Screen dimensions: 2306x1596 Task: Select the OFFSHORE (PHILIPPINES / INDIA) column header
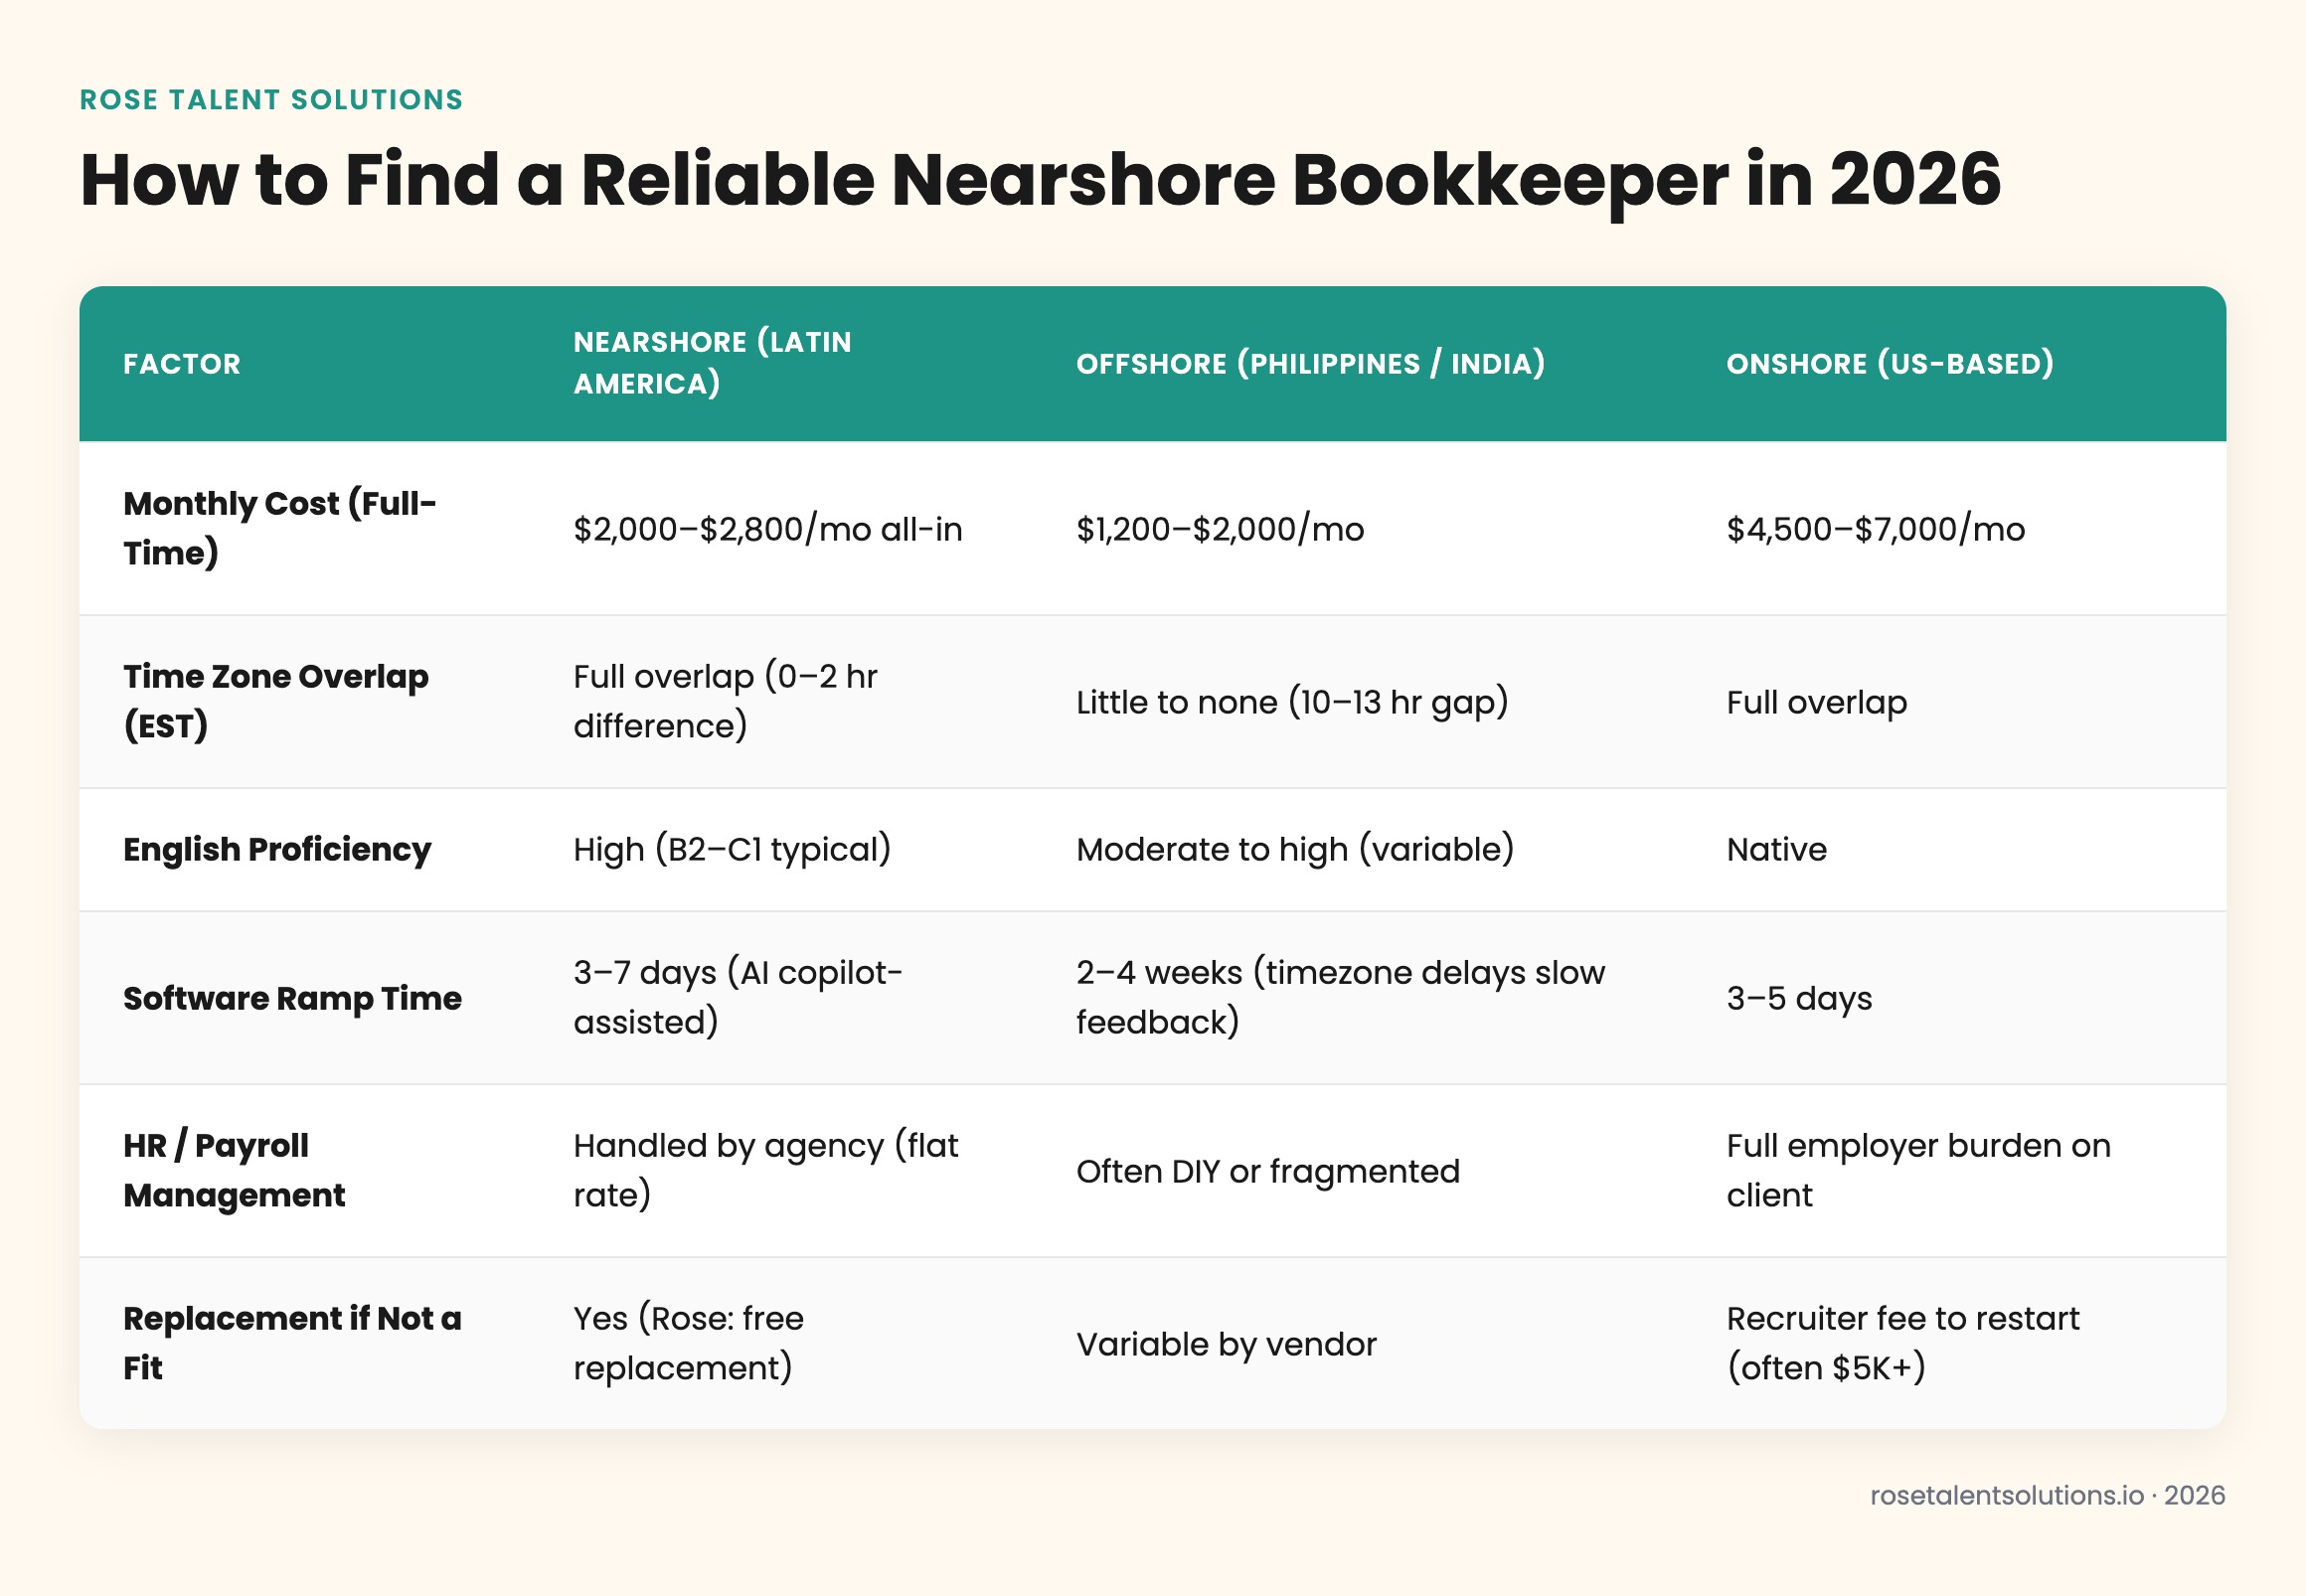pyautogui.click(x=1310, y=363)
